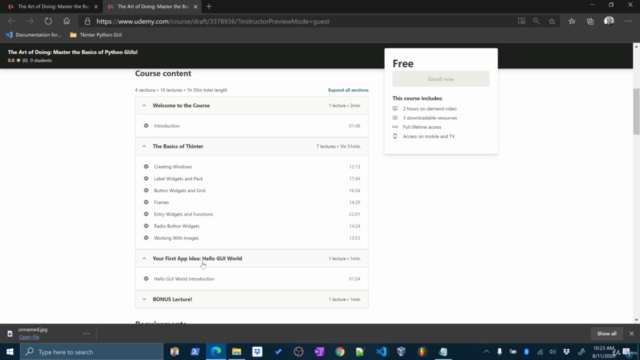Add this page to favorites star icon
The height and width of the screenshot is (360, 640).
click(552, 21)
